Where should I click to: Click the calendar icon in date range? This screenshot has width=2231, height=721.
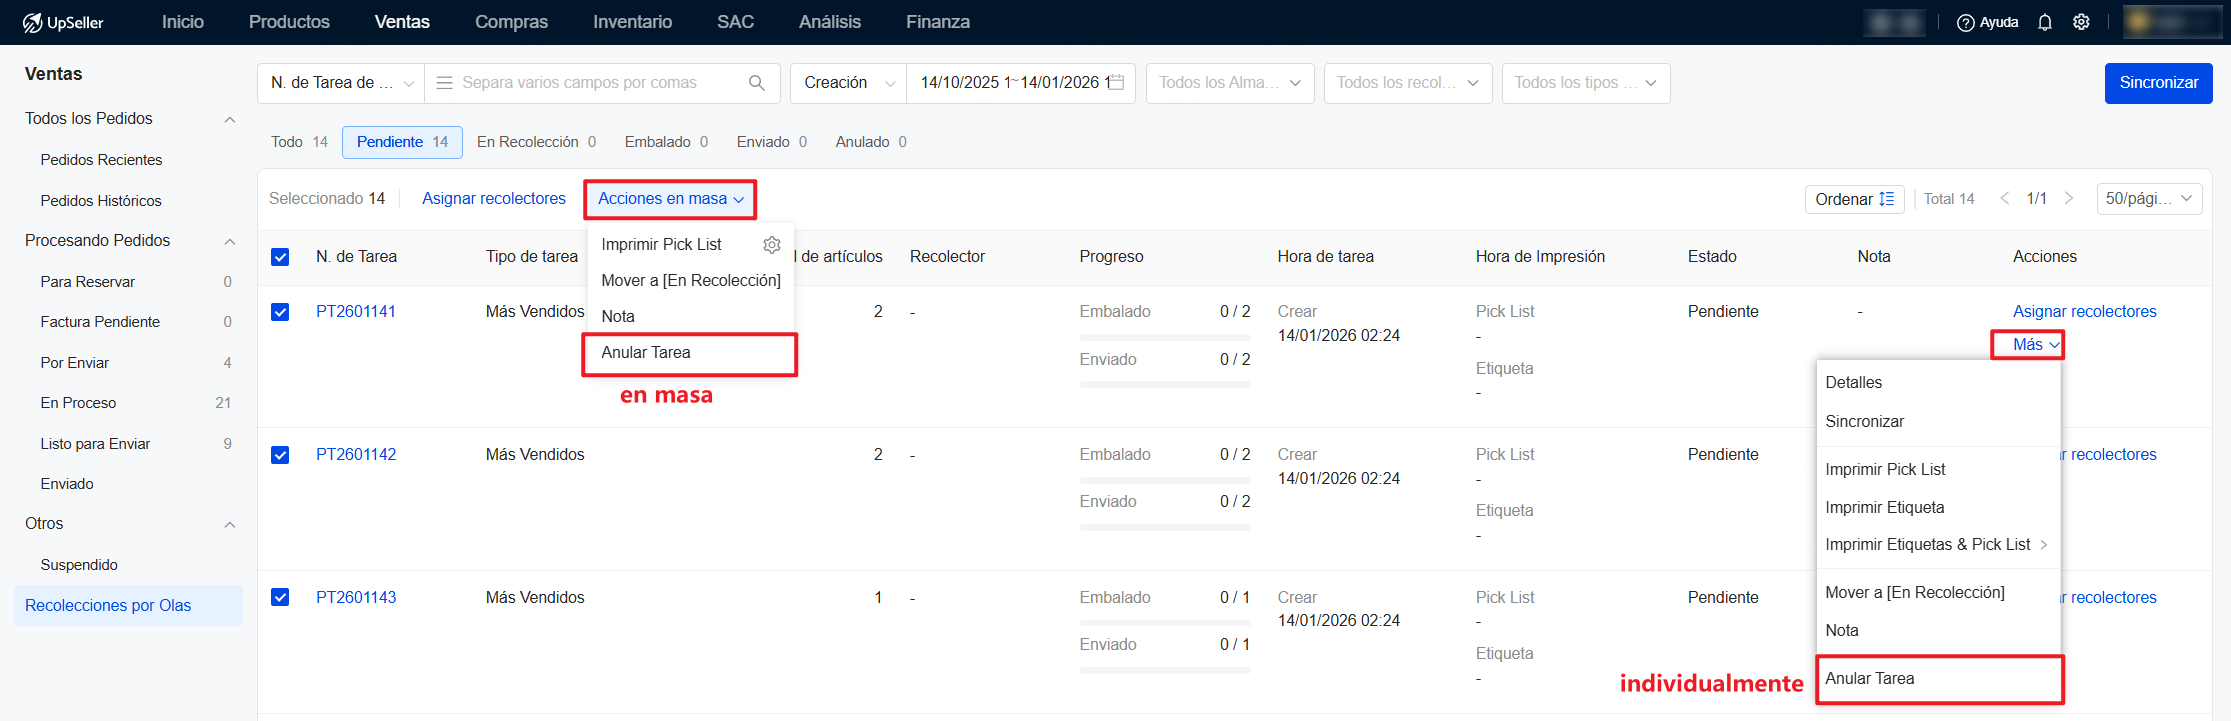point(1117,83)
